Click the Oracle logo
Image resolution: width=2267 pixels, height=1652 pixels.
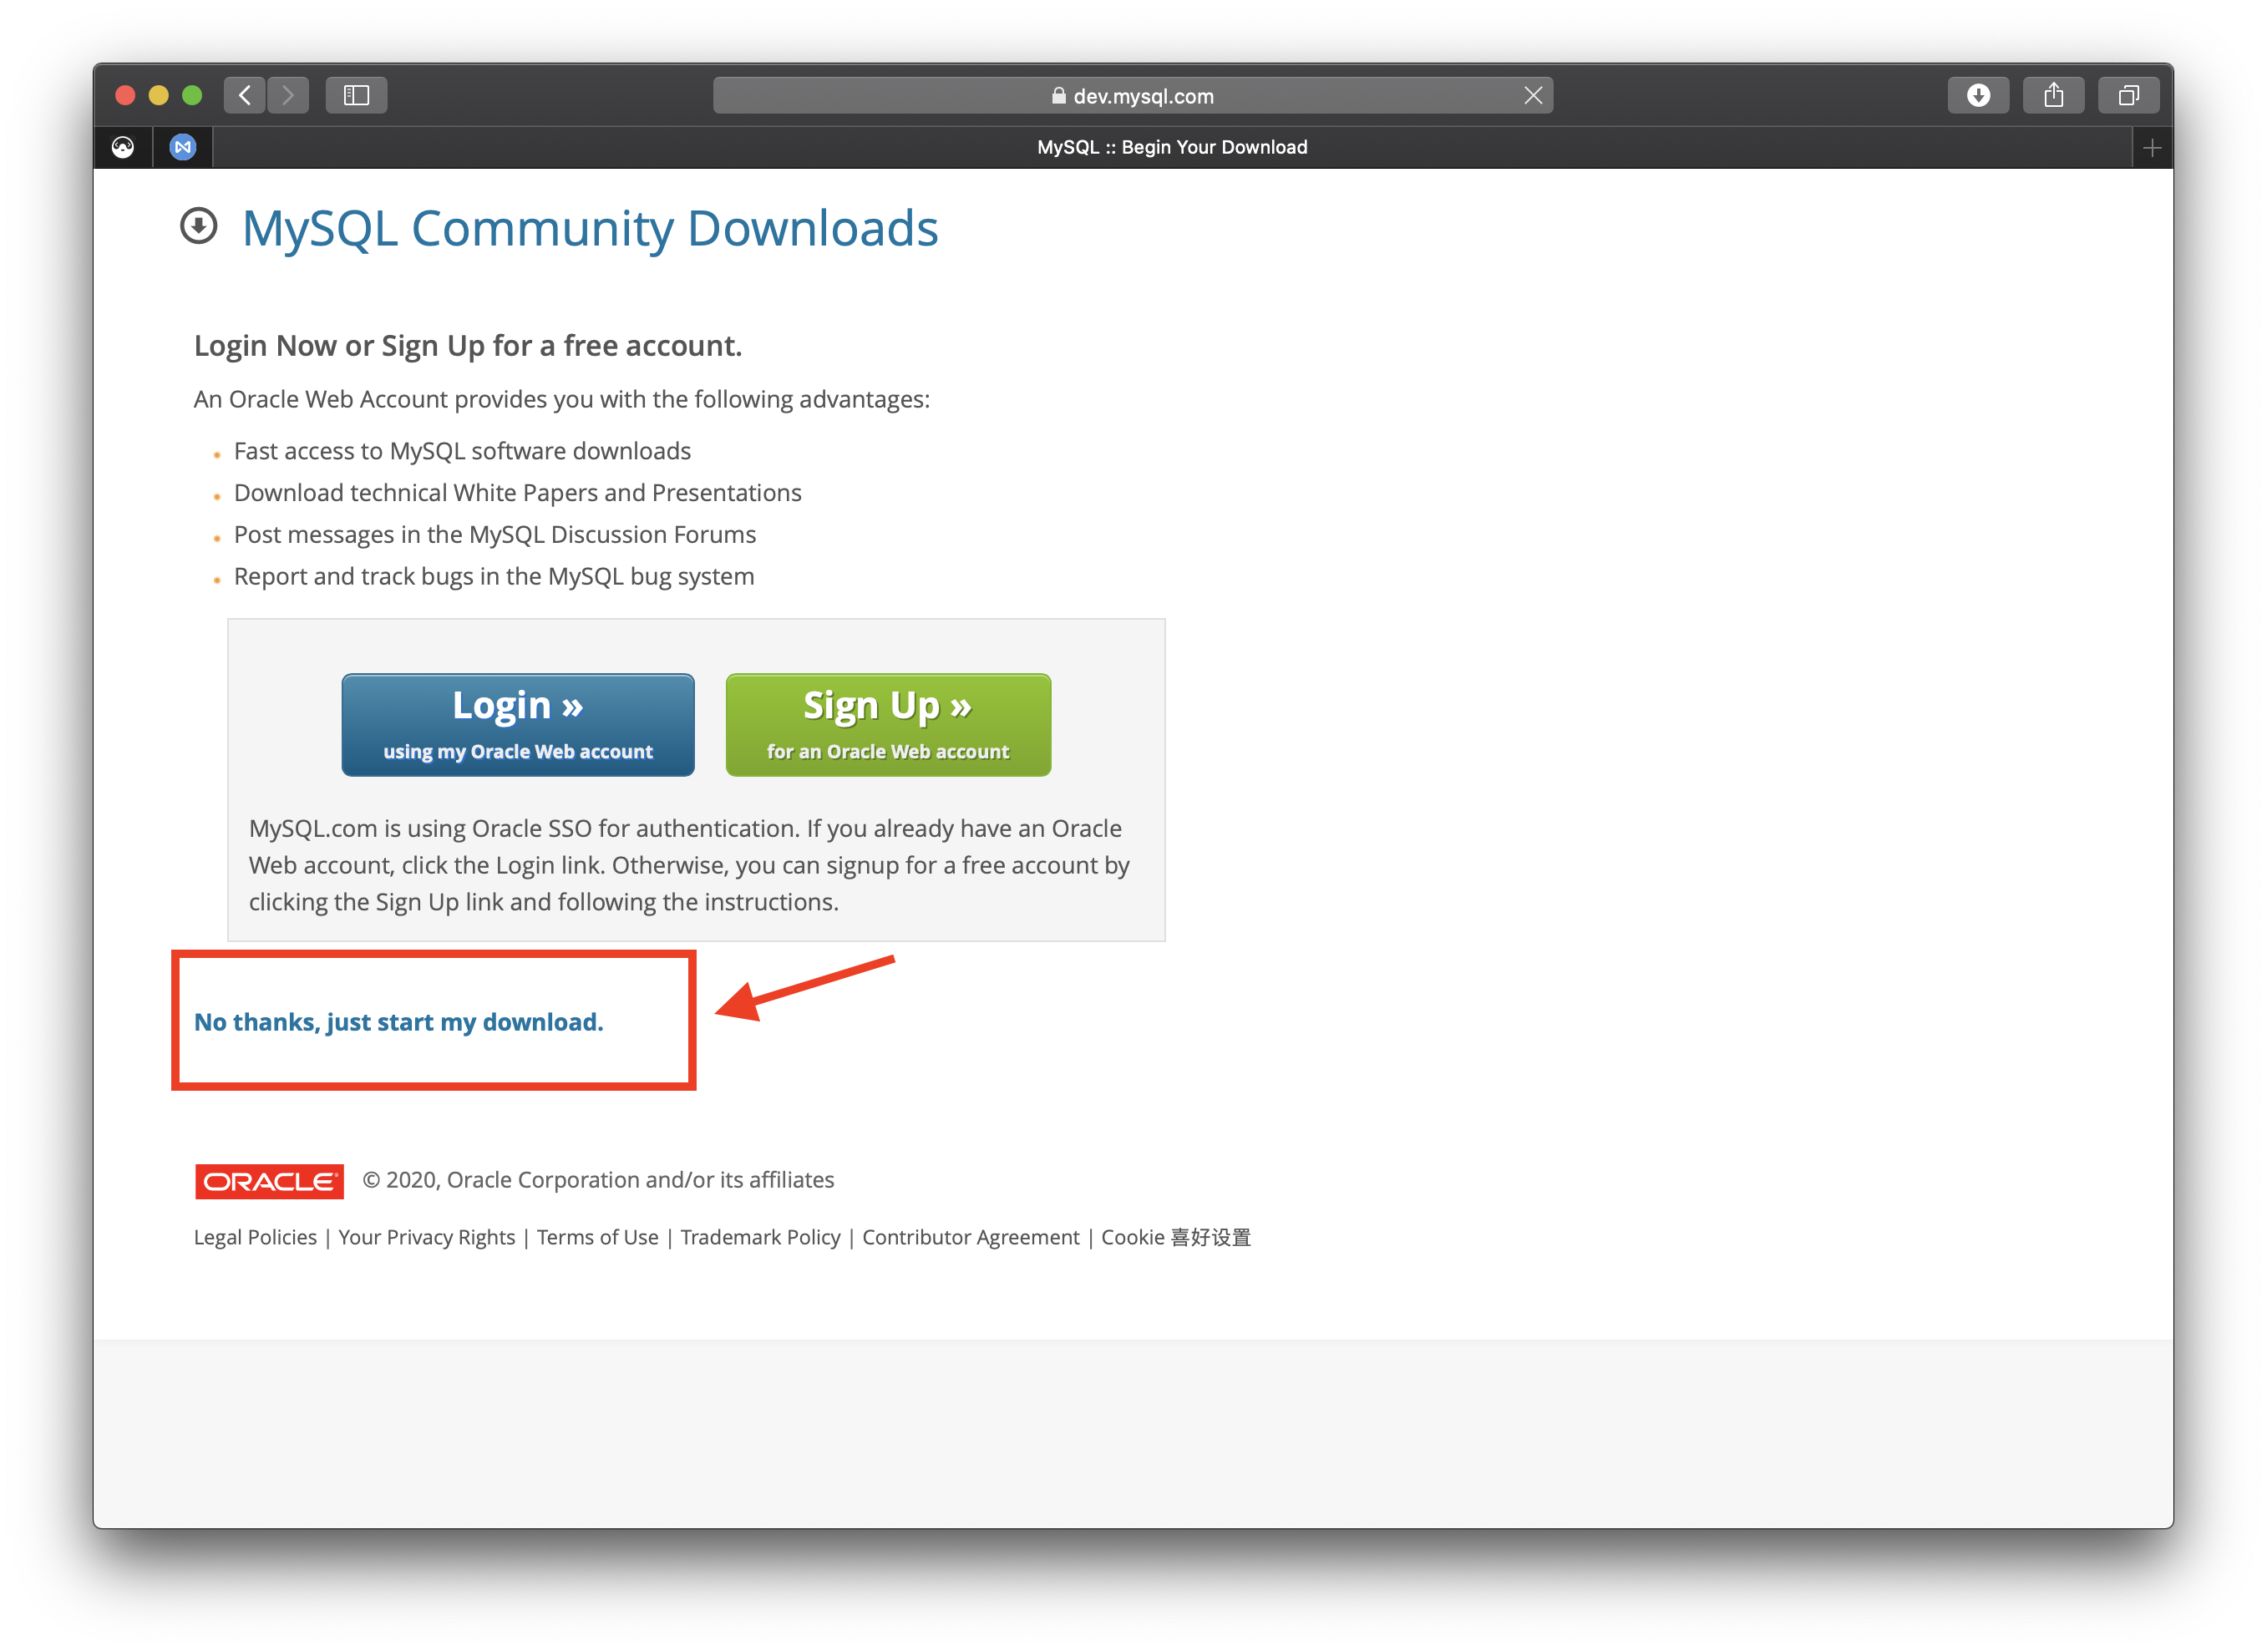269,1180
